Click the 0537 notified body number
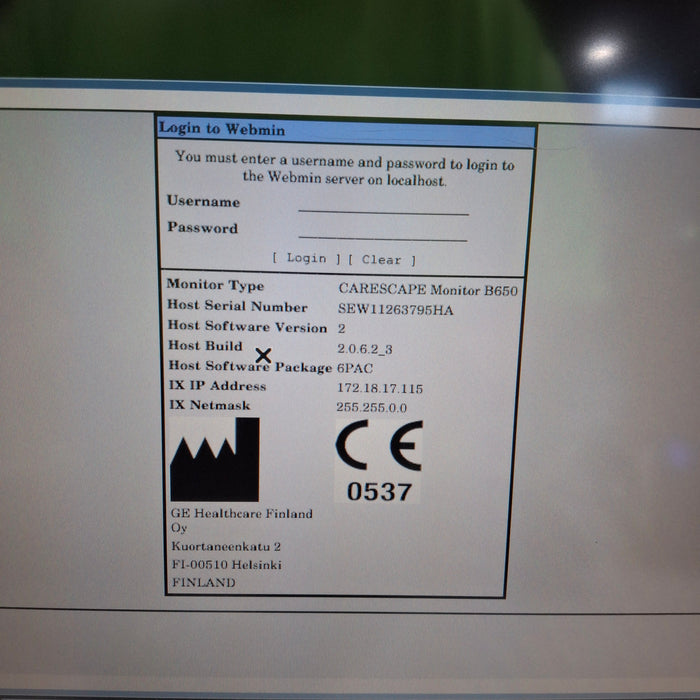700x700 pixels. 379,491
